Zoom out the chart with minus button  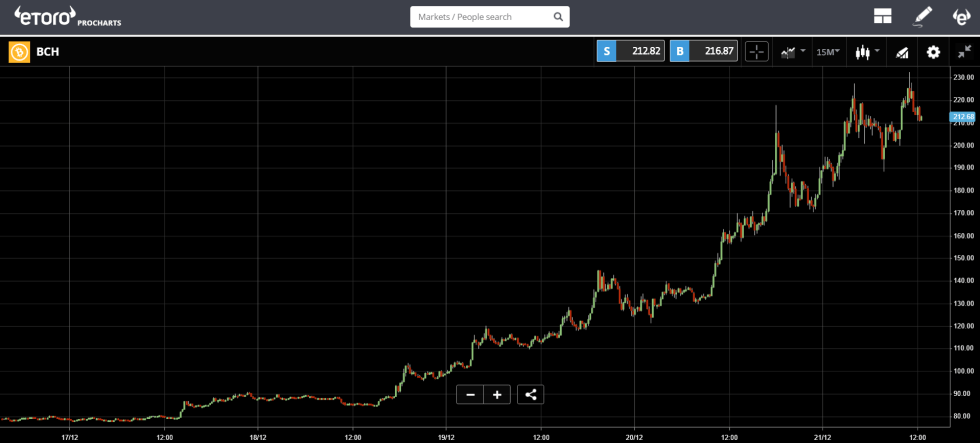470,394
